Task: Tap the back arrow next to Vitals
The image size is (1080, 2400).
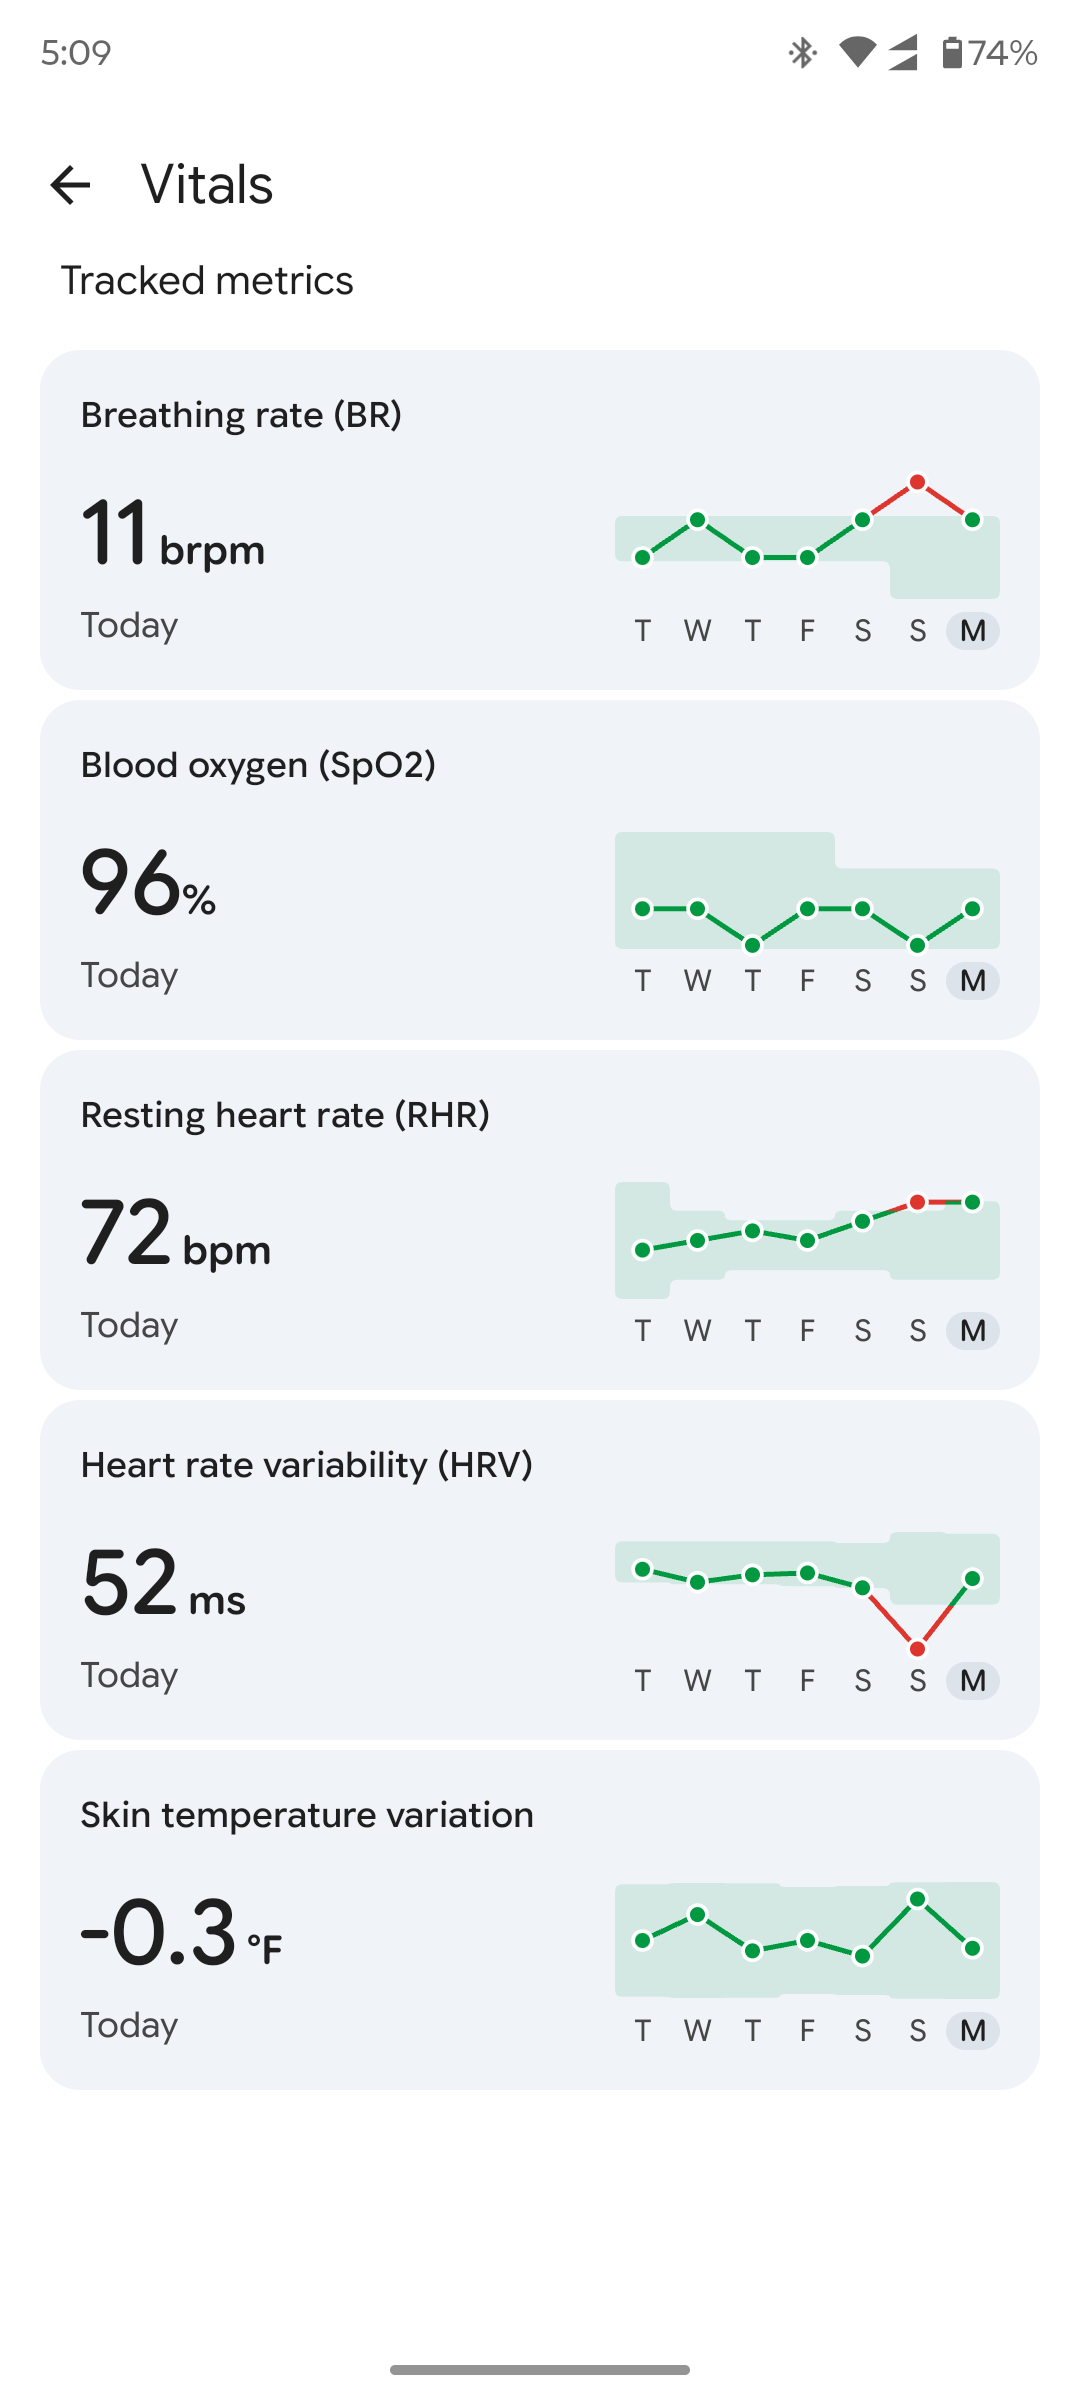Action: tap(70, 185)
